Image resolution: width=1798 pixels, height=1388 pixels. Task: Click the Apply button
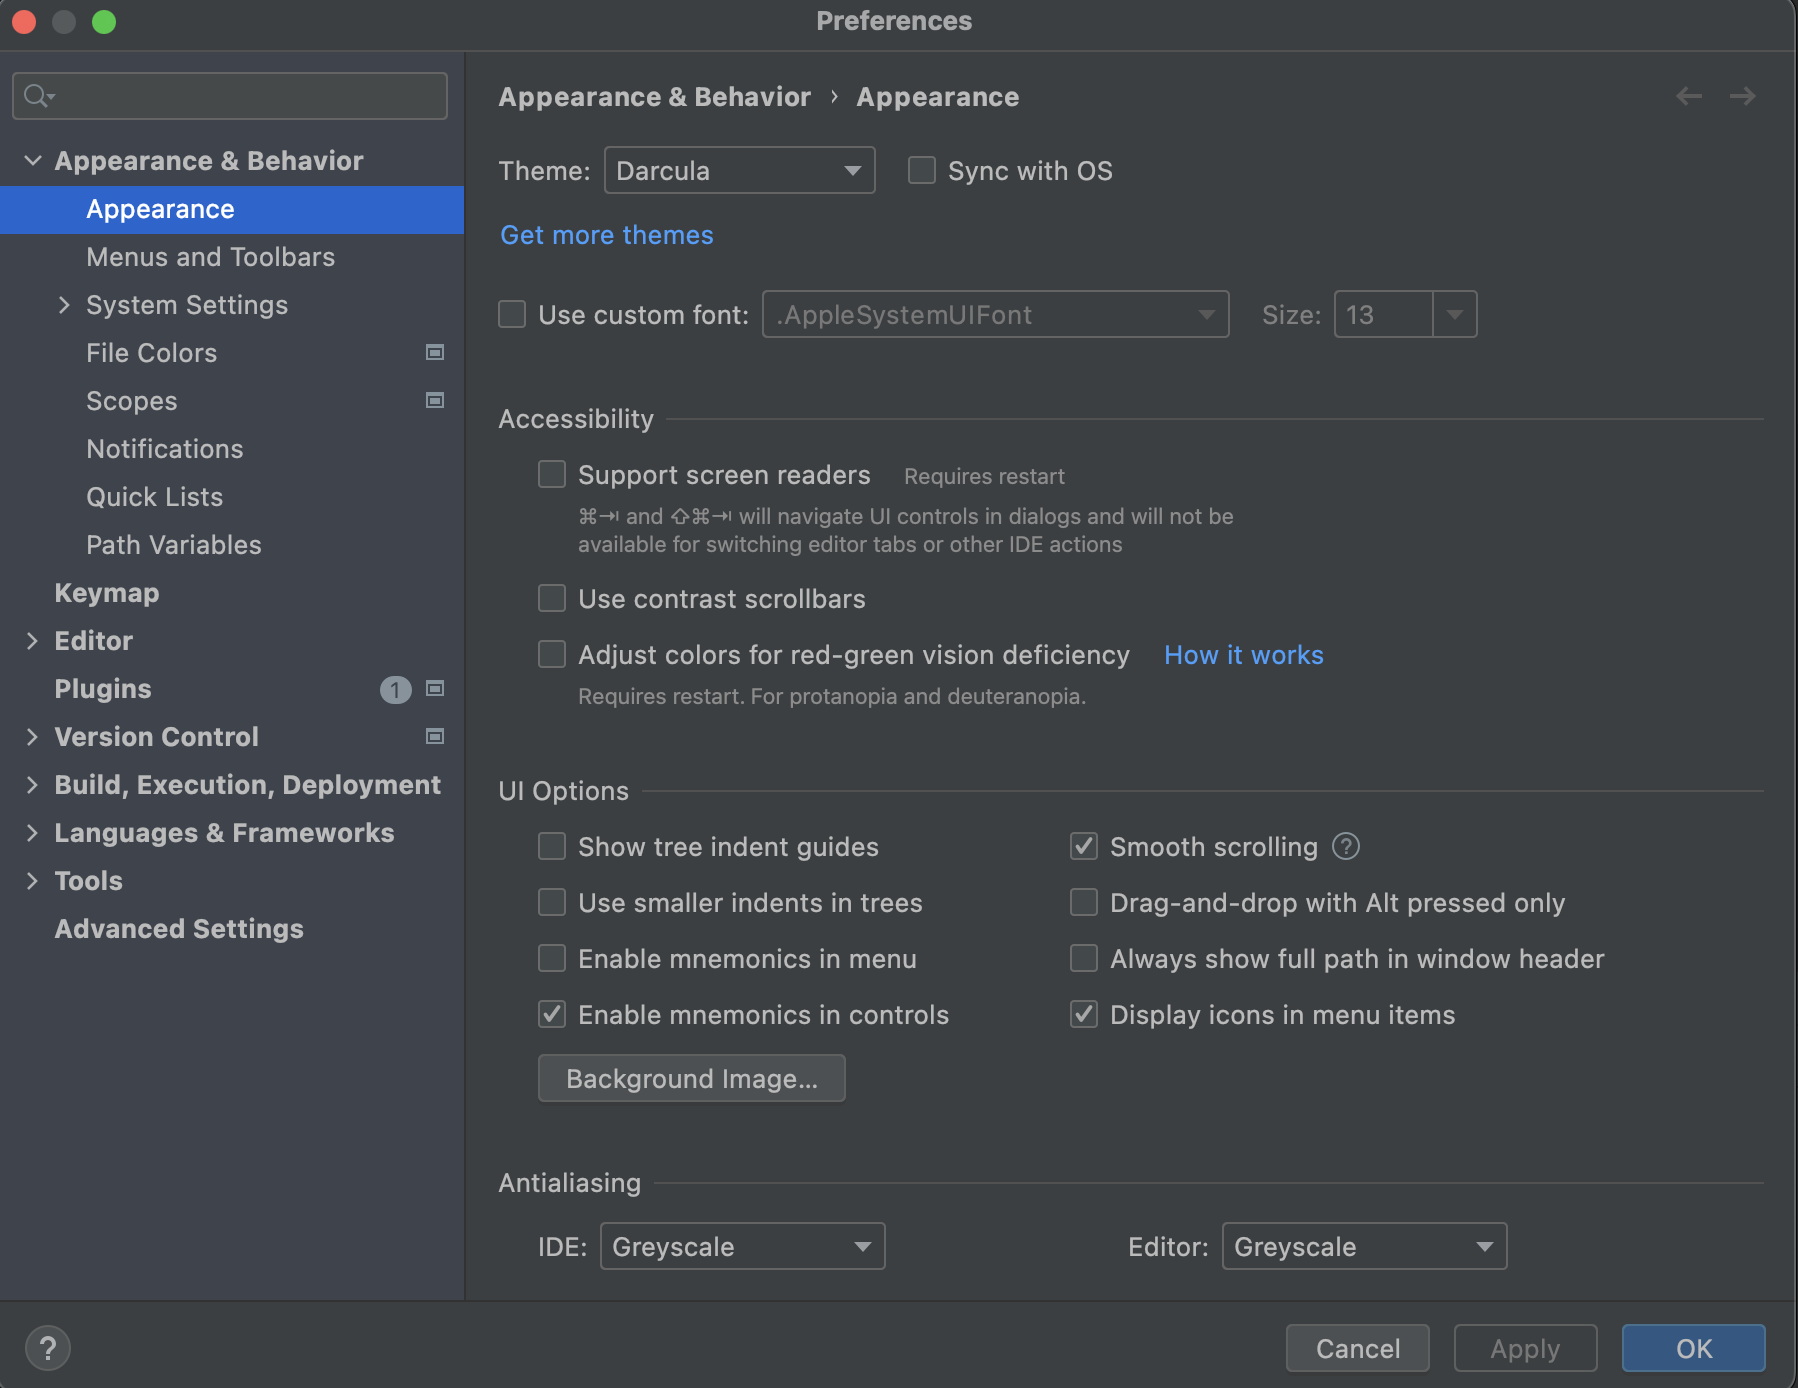click(x=1526, y=1348)
